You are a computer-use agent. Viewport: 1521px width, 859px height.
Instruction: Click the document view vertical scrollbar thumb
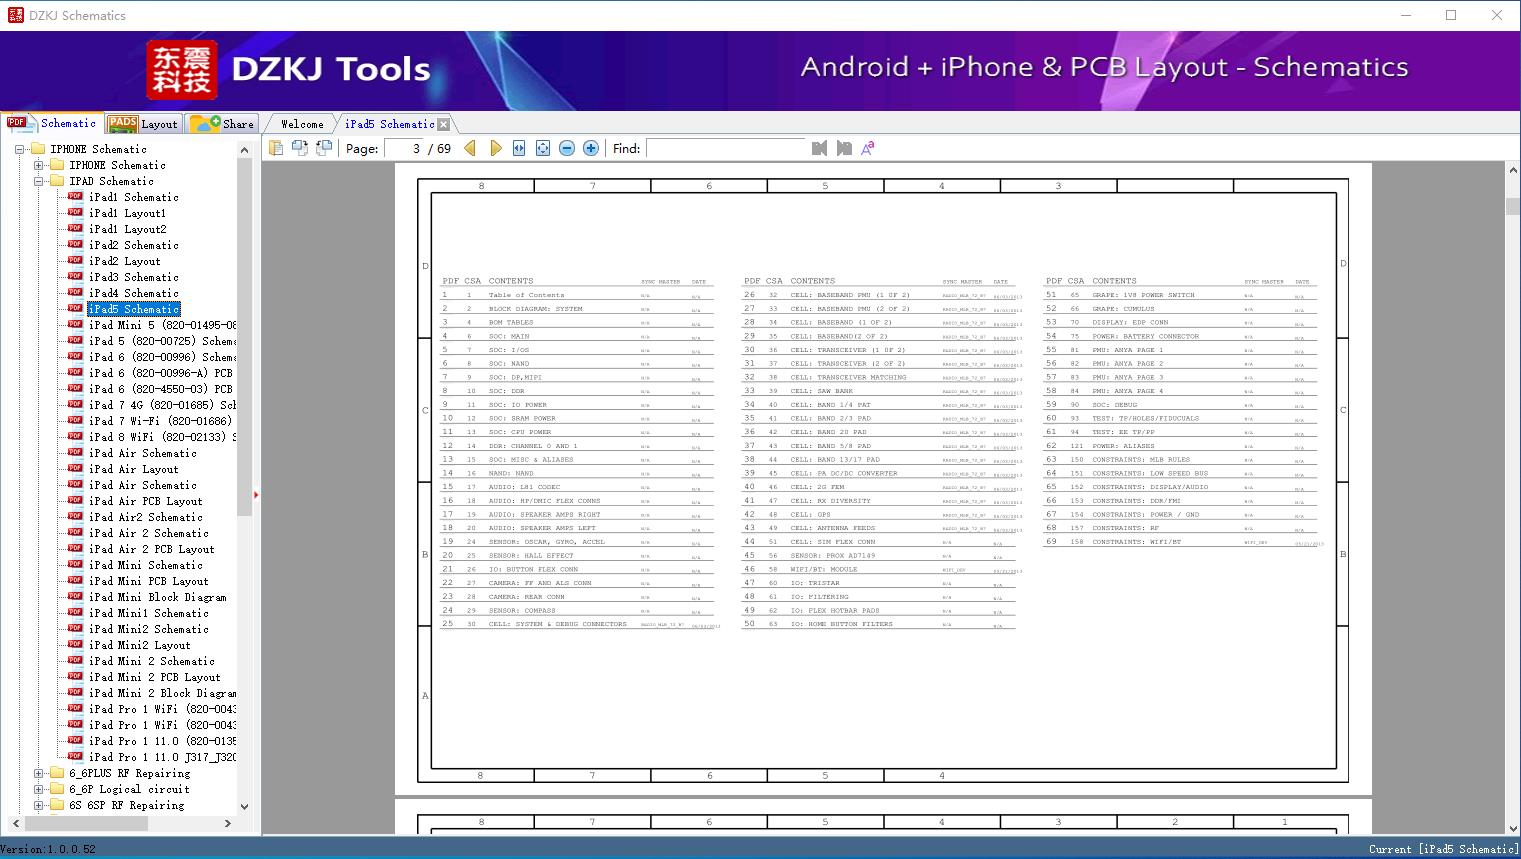(x=1512, y=207)
